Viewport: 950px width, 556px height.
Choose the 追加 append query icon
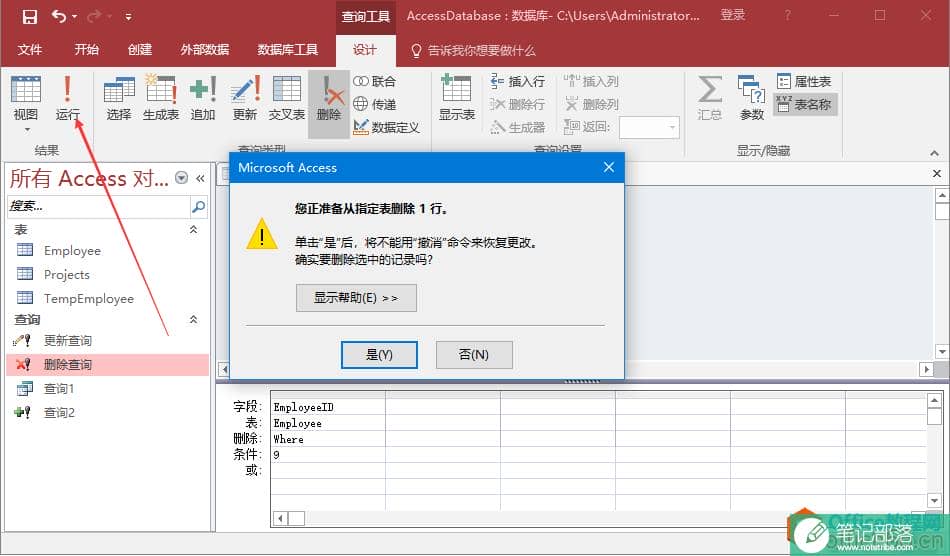click(x=203, y=98)
